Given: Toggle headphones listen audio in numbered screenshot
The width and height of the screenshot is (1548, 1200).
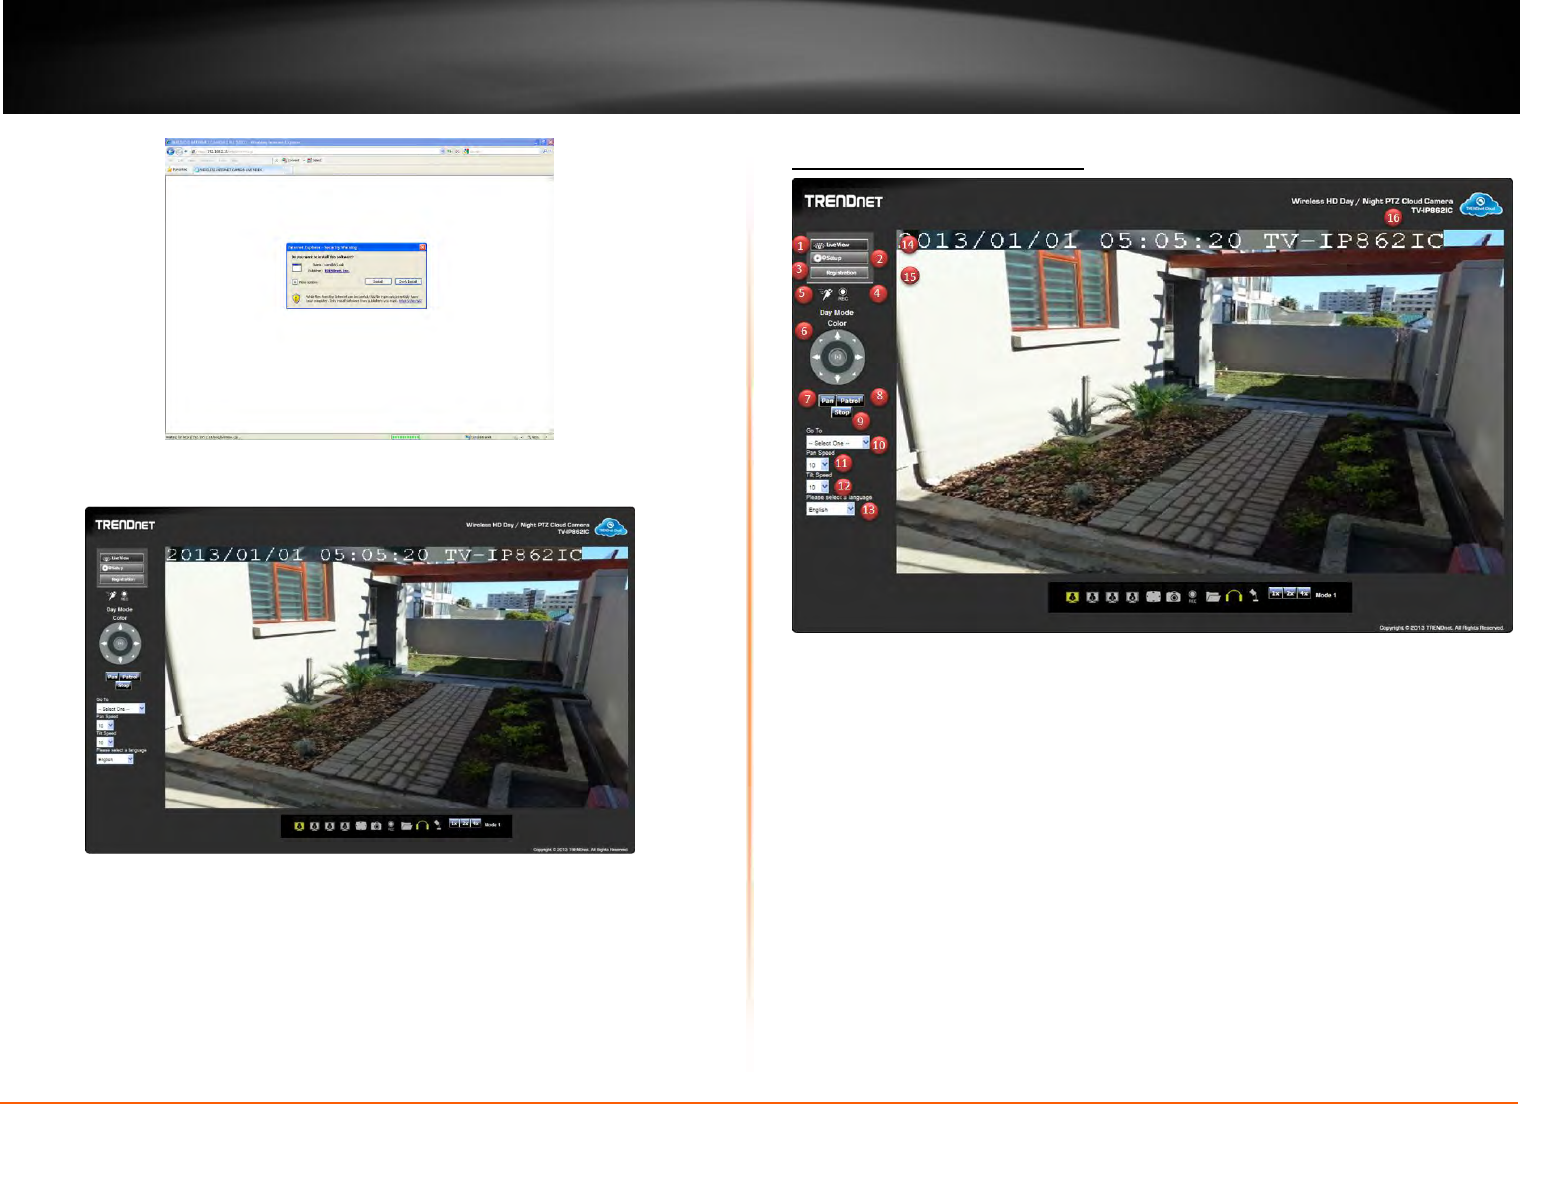Looking at the screenshot, I should (1234, 596).
